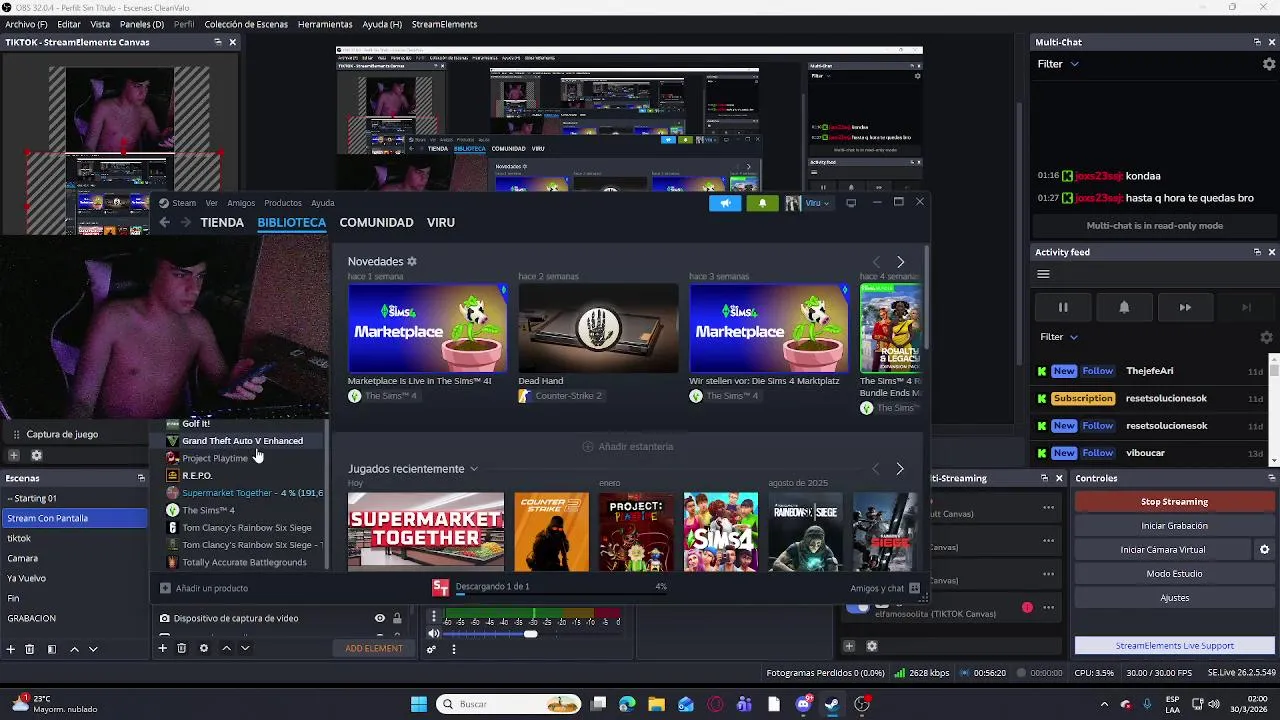This screenshot has height=720, width=1280.
Task: Add a new source with the plus icon
Action: [162, 648]
